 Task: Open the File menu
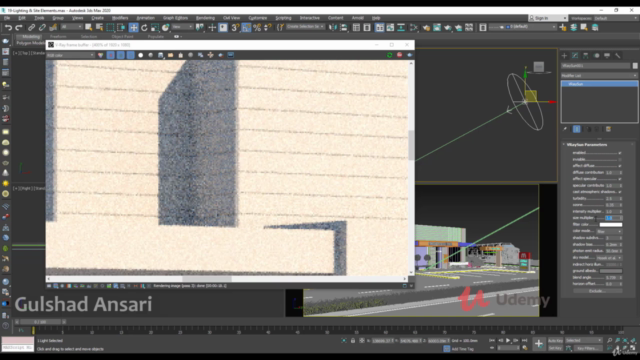[7, 18]
